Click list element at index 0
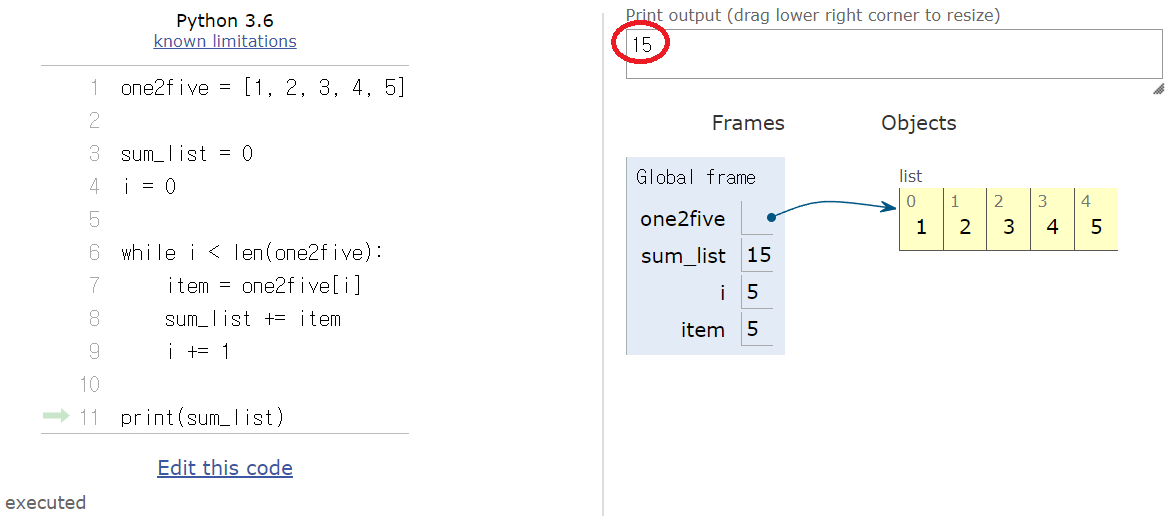The height and width of the screenshot is (516, 1171). pyautogui.click(x=921, y=226)
